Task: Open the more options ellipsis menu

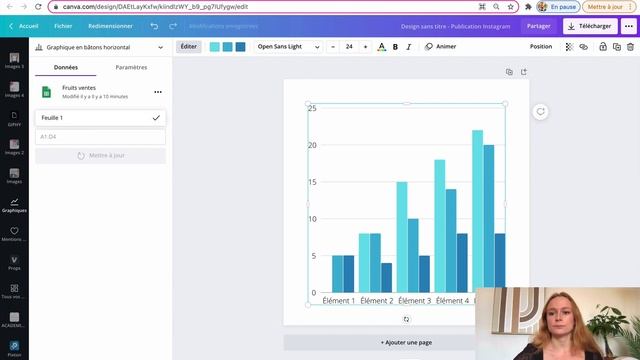Action: 629,26
